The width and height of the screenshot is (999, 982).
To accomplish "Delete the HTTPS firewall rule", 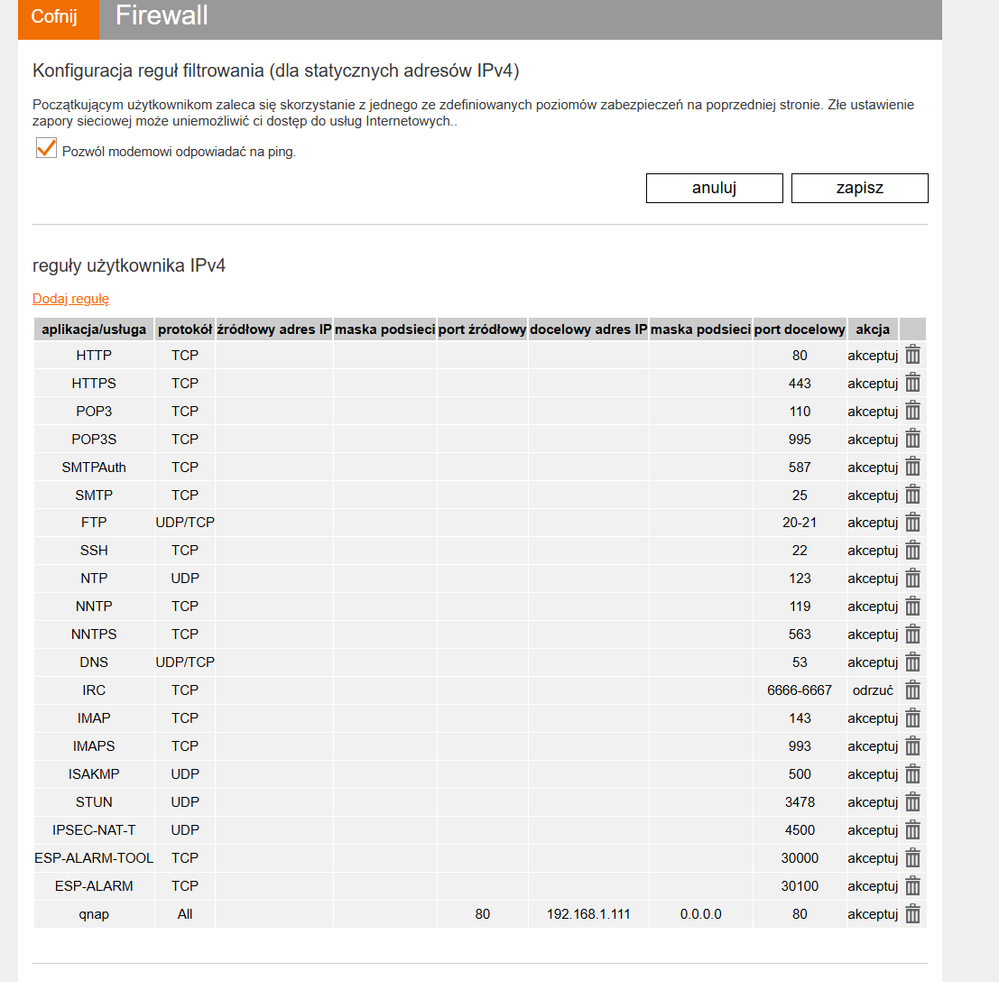I will [912, 383].
